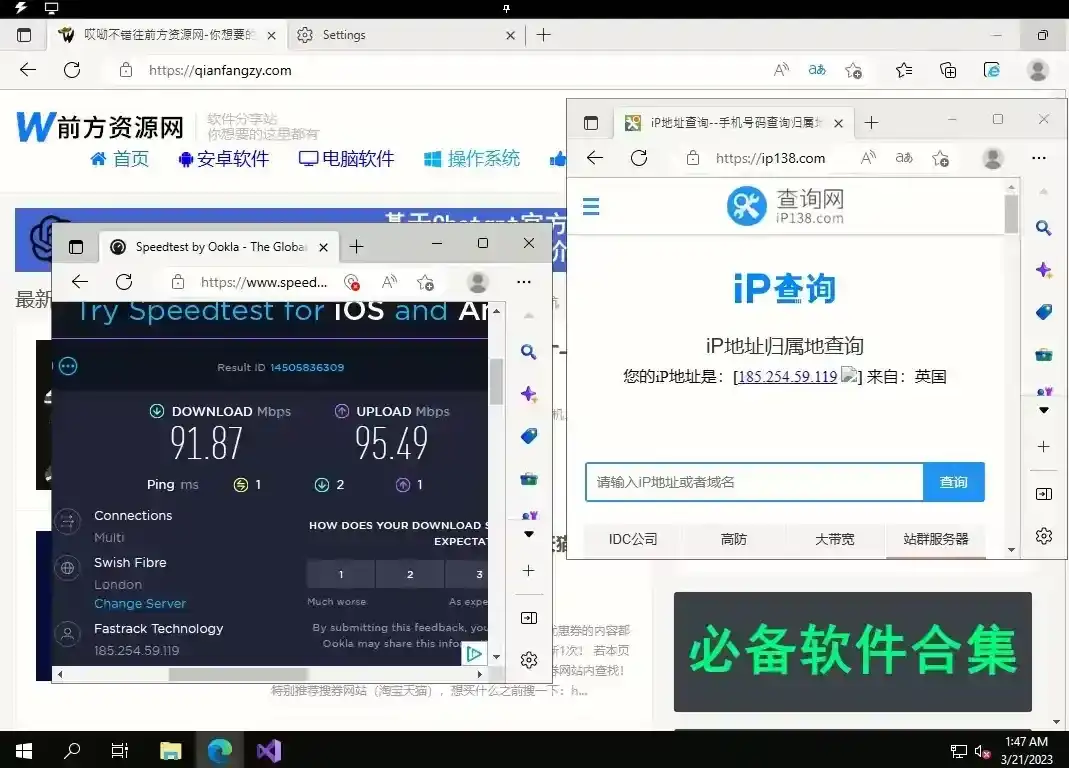Click Result ID 14505836309 link
The image size is (1069, 768).
point(307,367)
